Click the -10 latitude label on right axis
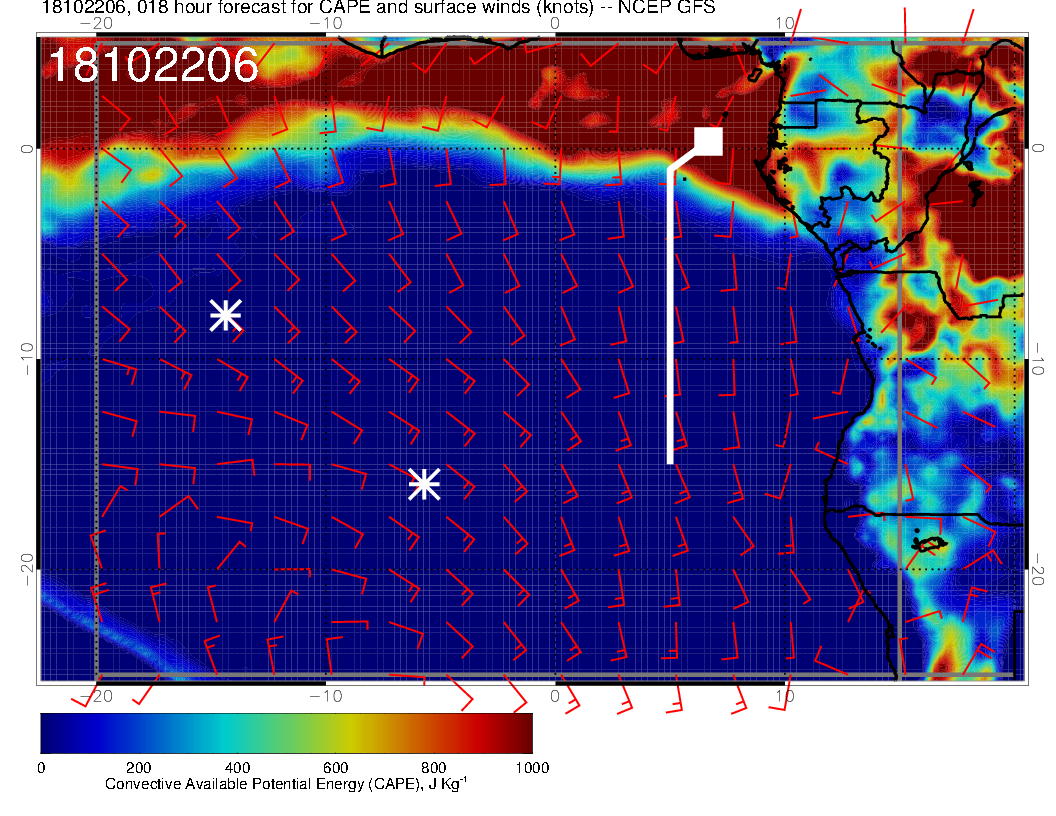Image resolution: width=1056 pixels, height=816 pixels. (x=1039, y=358)
